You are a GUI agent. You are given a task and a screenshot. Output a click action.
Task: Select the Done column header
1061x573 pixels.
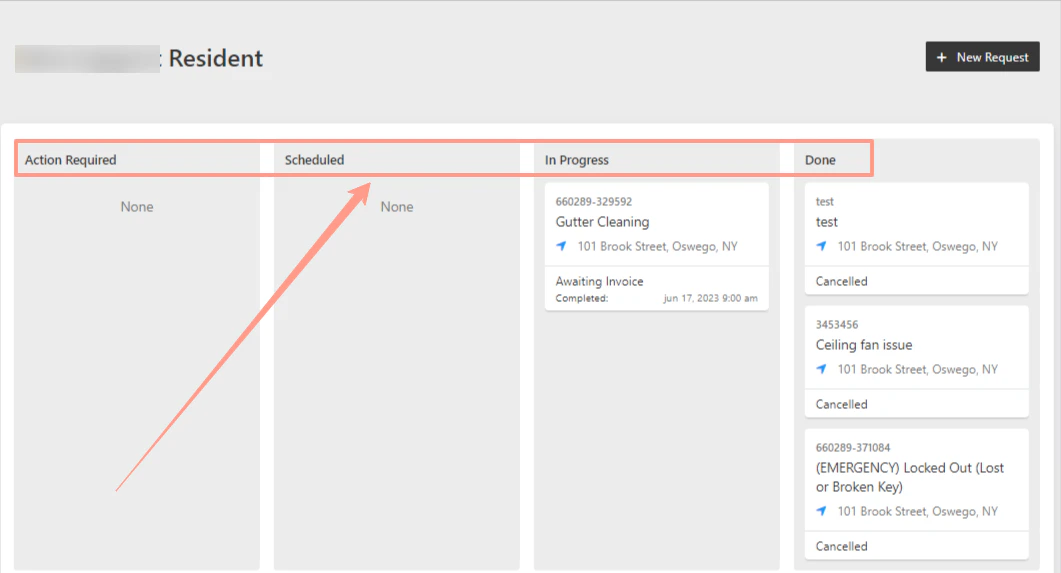point(820,160)
